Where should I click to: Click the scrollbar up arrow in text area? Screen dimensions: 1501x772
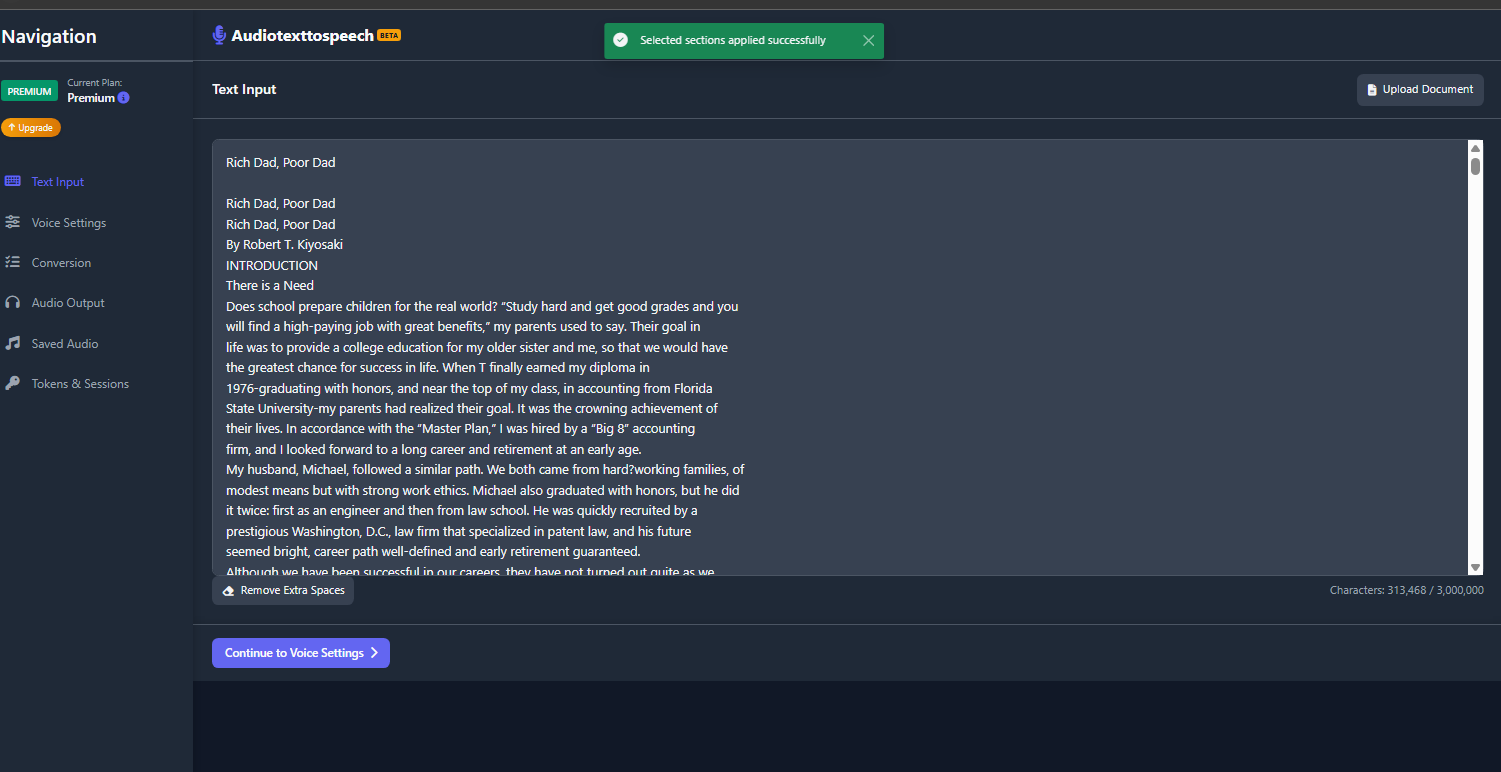1475,148
